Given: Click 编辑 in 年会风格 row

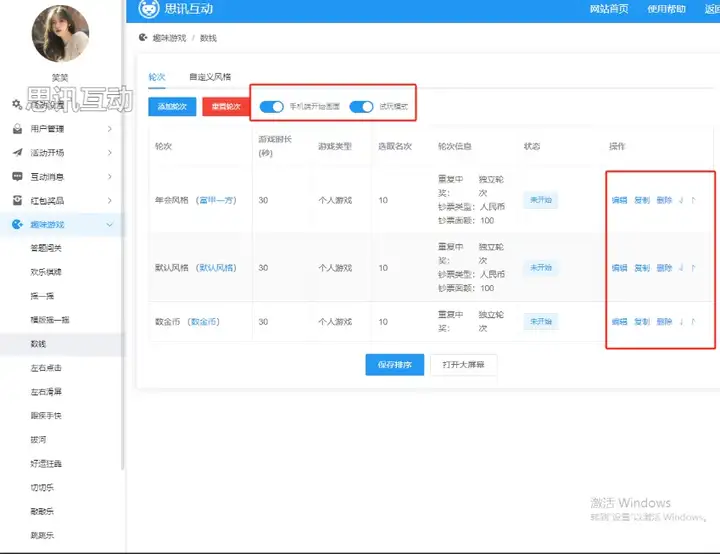Looking at the screenshot, I should [x=619, y=200].
